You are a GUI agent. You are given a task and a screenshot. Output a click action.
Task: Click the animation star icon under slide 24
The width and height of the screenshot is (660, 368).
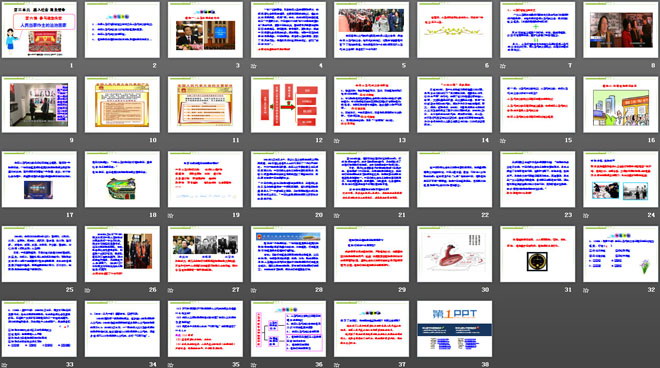point(586,216)
